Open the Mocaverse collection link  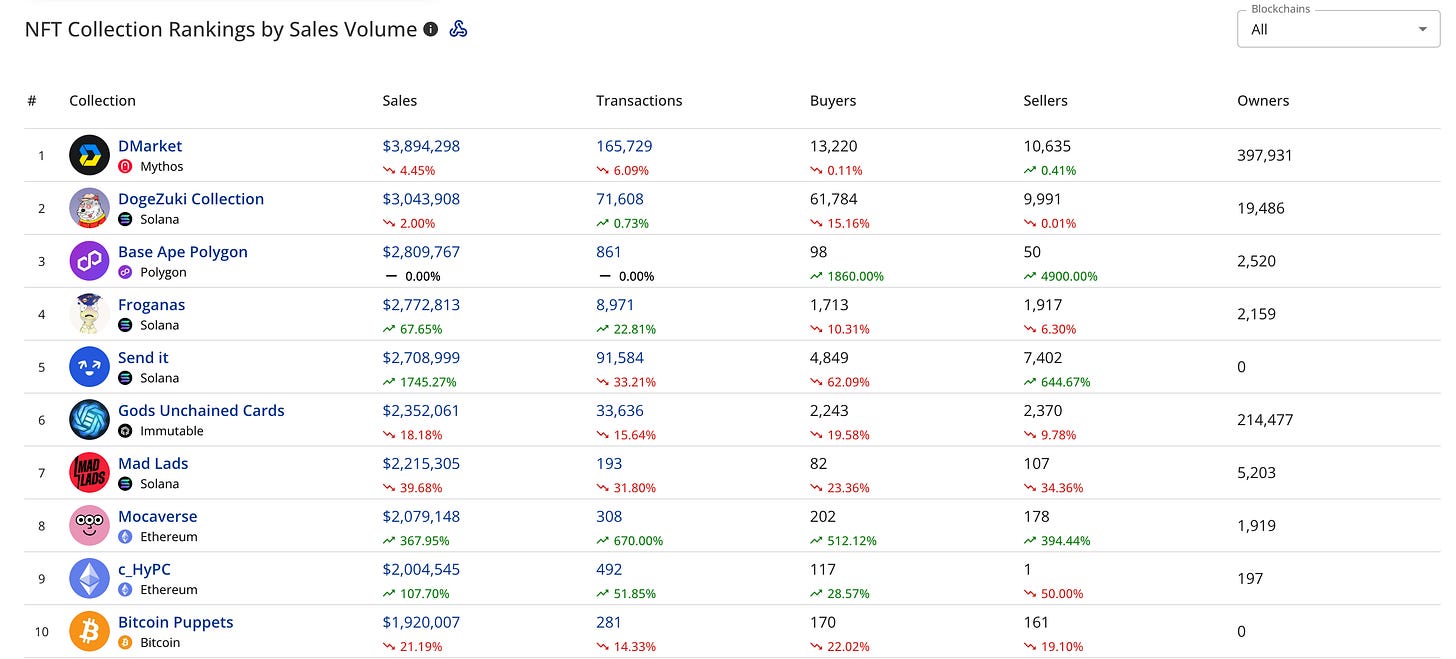click(158, 517)
